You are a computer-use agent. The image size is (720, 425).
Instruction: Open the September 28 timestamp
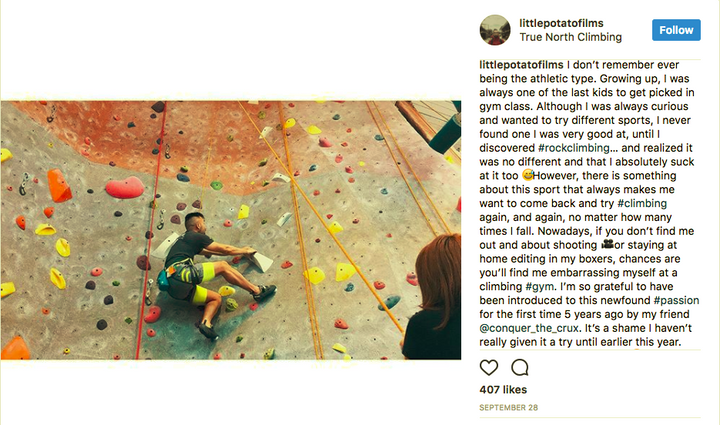click(508, 408)
